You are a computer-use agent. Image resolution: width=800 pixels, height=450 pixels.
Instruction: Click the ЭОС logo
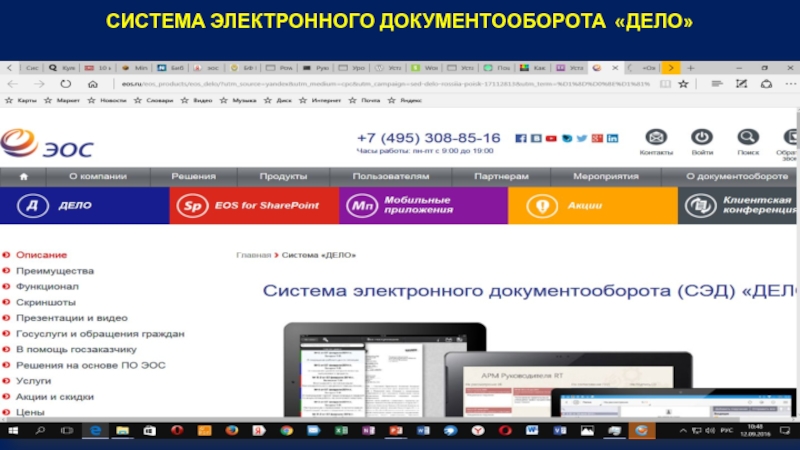[47, 143]
